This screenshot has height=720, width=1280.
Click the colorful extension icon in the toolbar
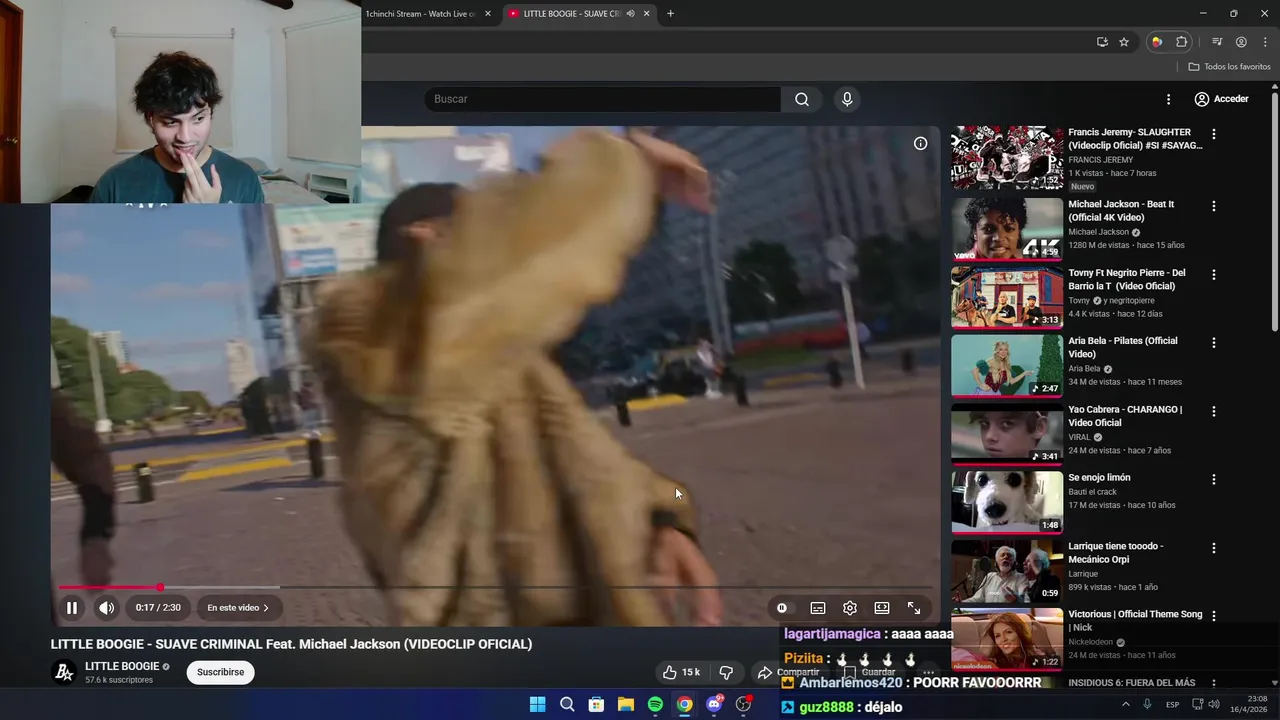pos(1157,42)
